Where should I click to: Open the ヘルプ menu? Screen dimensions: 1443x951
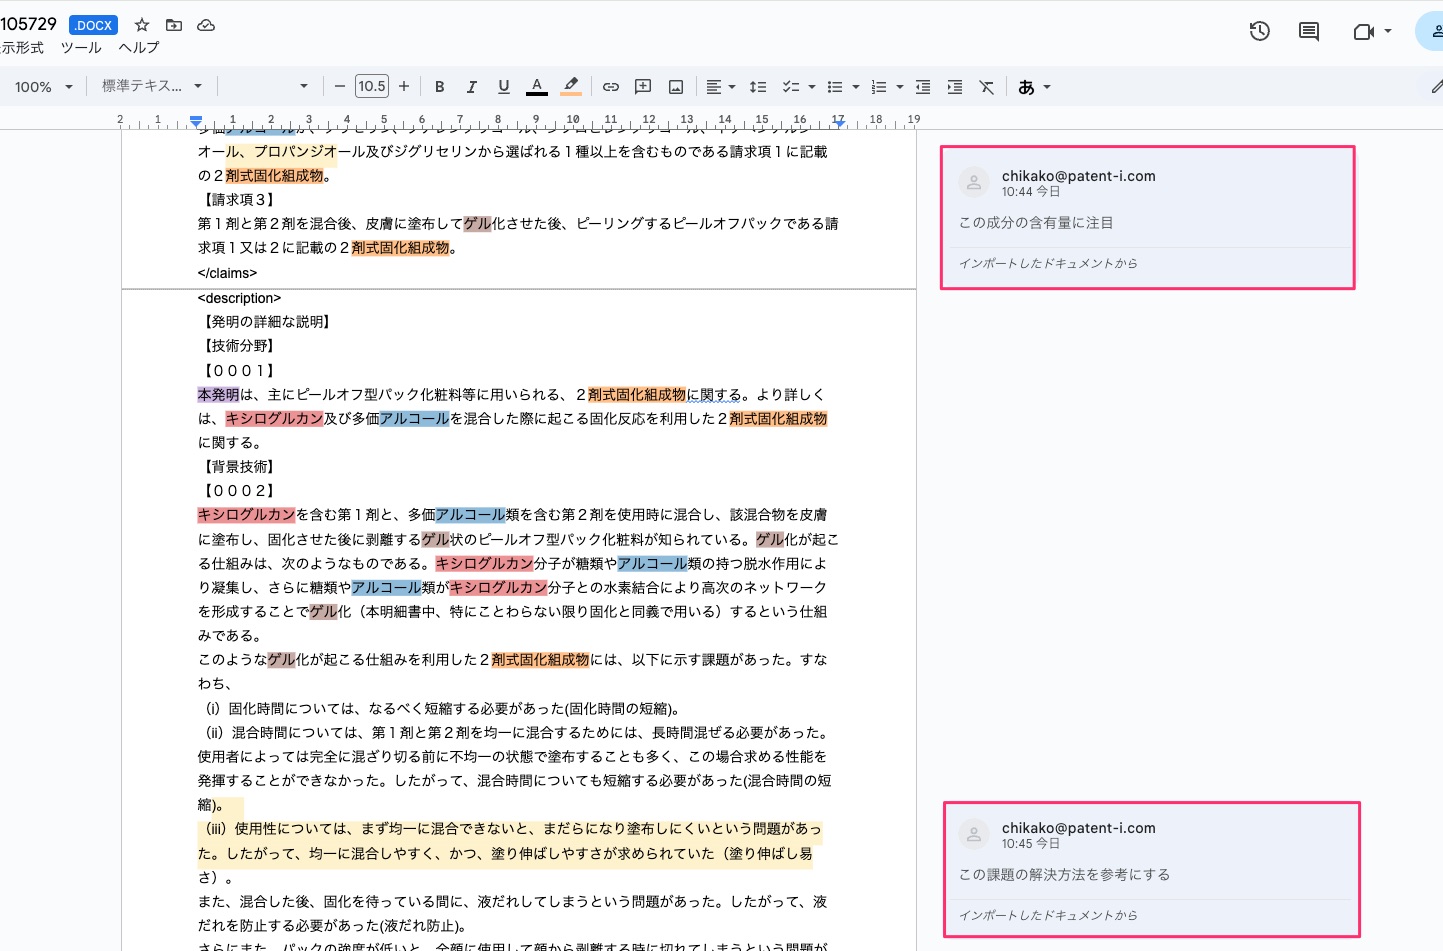coord(139,48)
